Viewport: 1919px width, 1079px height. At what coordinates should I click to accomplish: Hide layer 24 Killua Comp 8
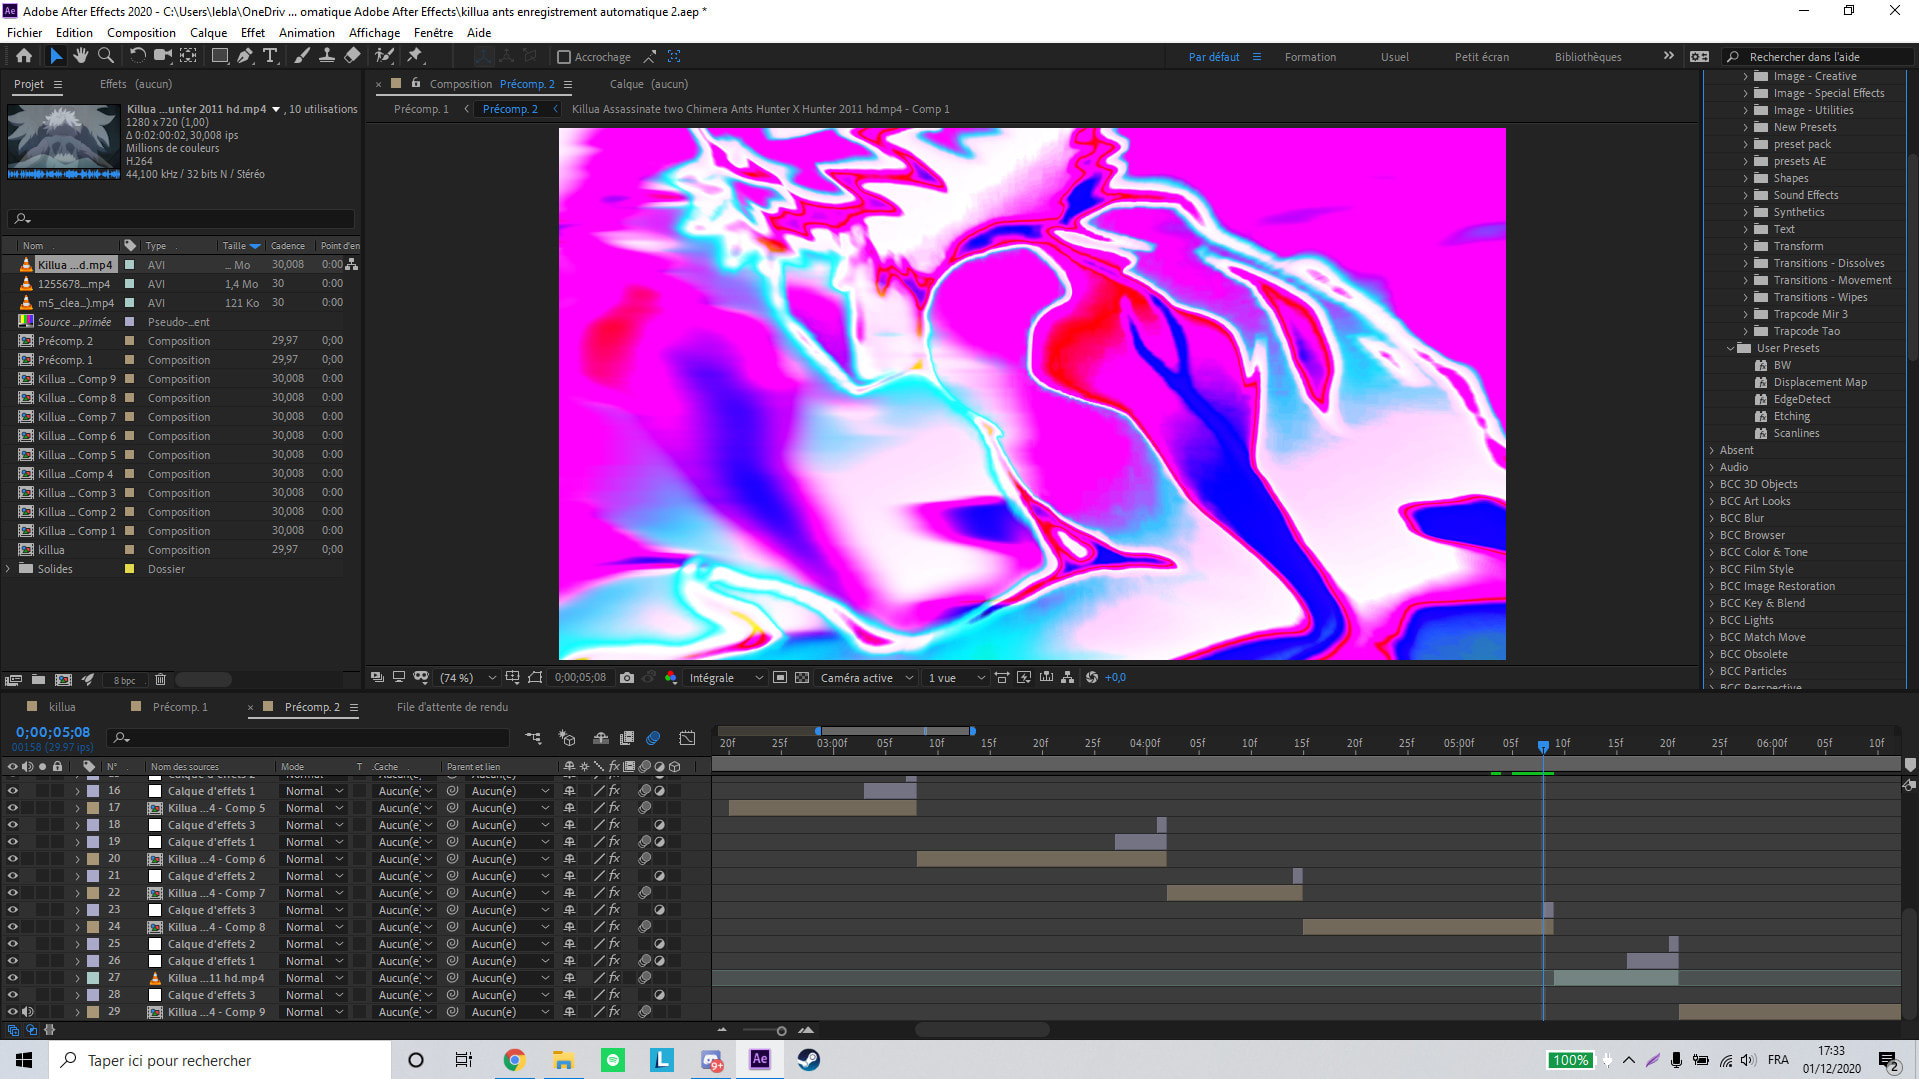(x=13, y=927)
